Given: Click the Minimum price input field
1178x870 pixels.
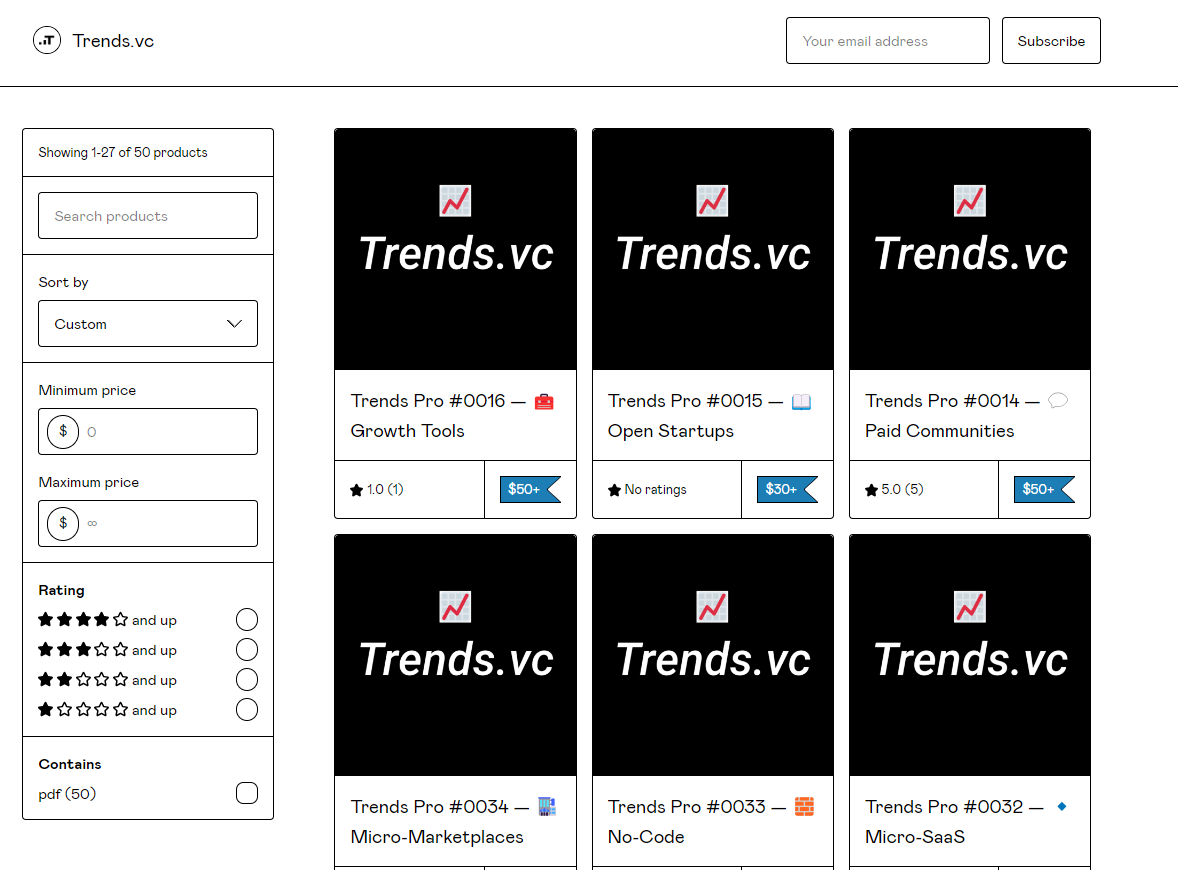Looking at the screenshot, I should click(148, 431).
